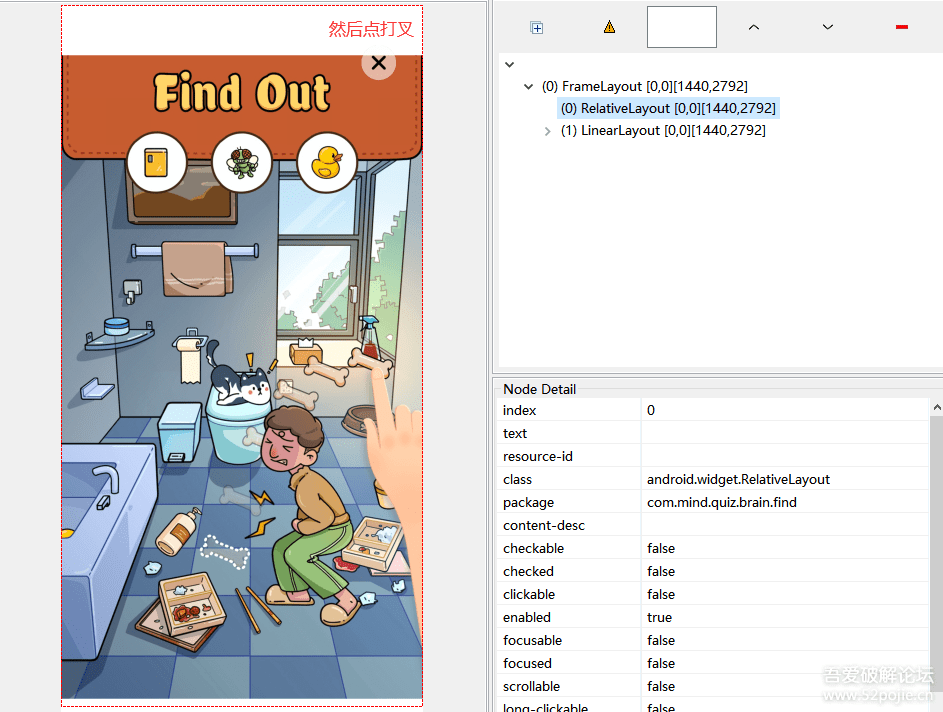Click the 'text' property name cell

[568, 433]
